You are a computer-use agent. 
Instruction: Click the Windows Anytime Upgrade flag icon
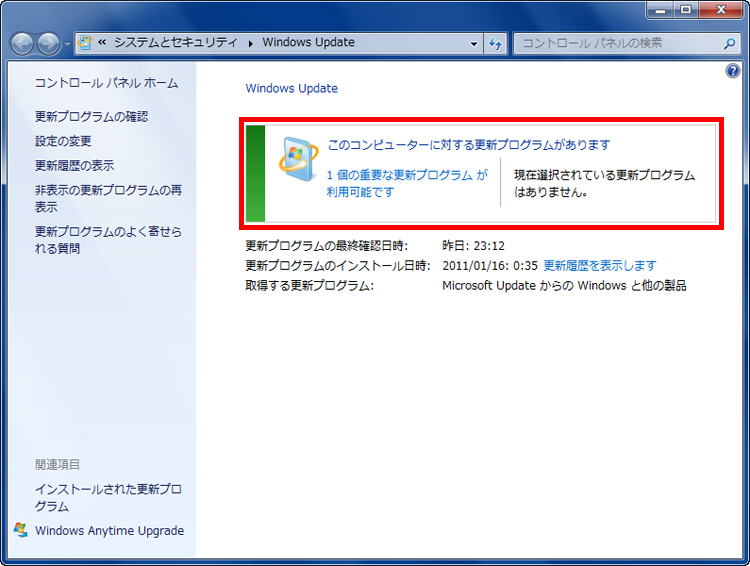21,530
